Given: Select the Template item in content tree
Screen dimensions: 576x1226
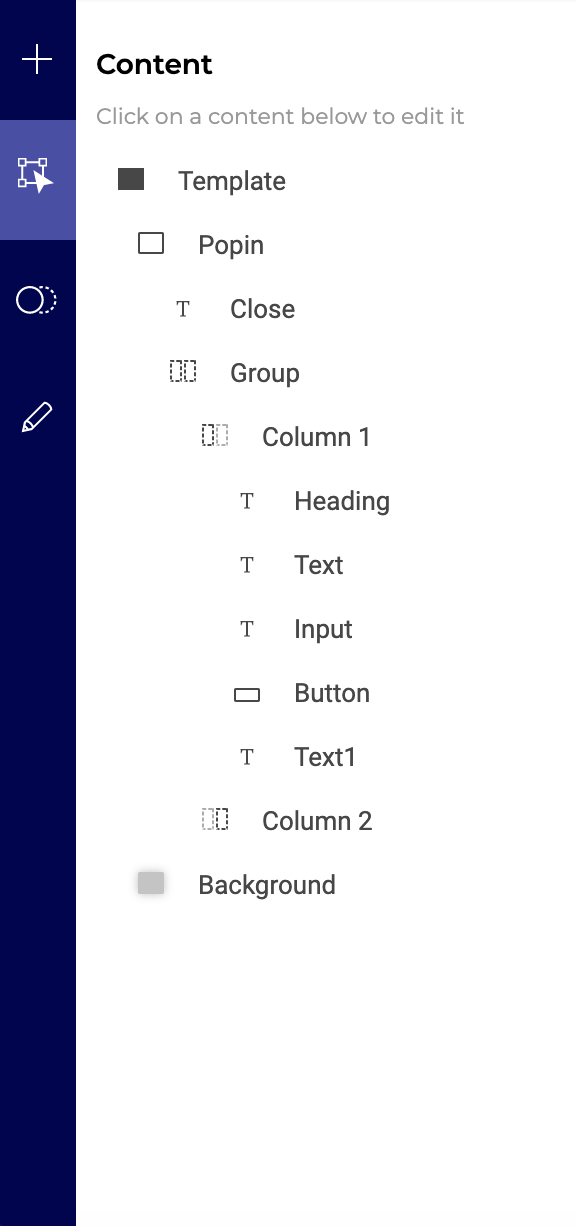Looking at the screenshot, I should 232,181.
